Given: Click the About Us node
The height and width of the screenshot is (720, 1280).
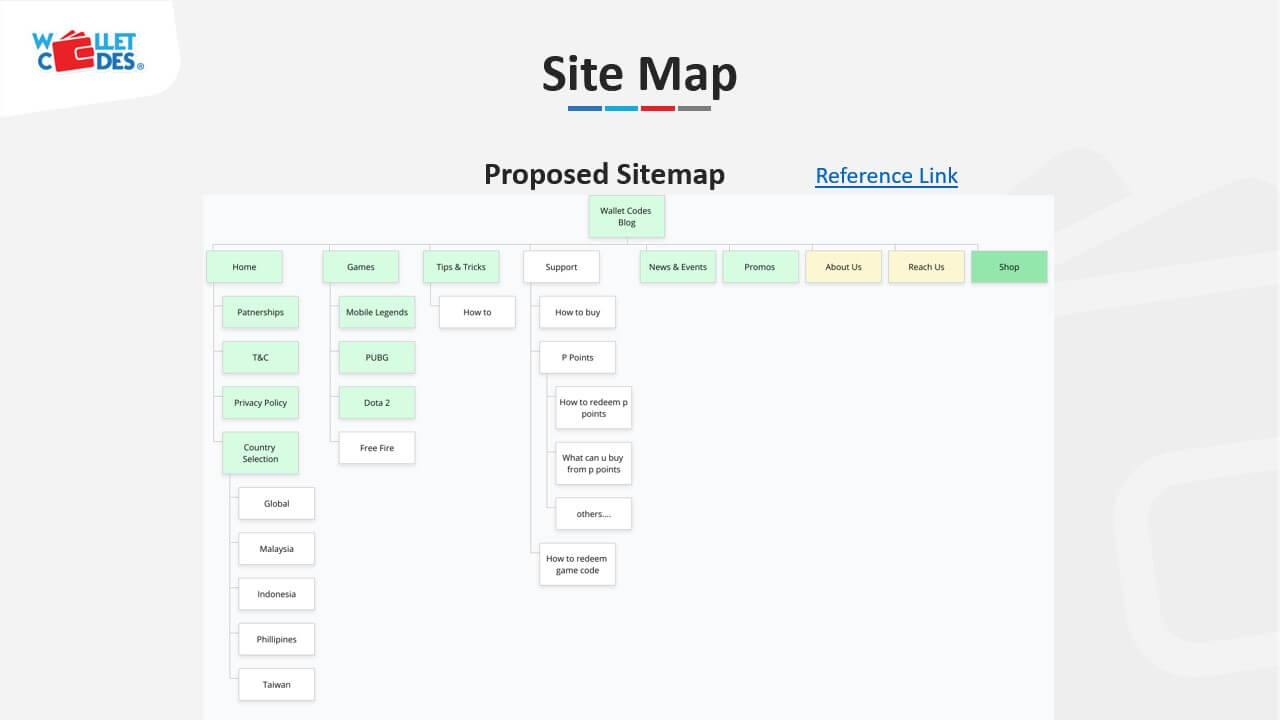Looking at the screenshot, I should click(x=843, y=267).
